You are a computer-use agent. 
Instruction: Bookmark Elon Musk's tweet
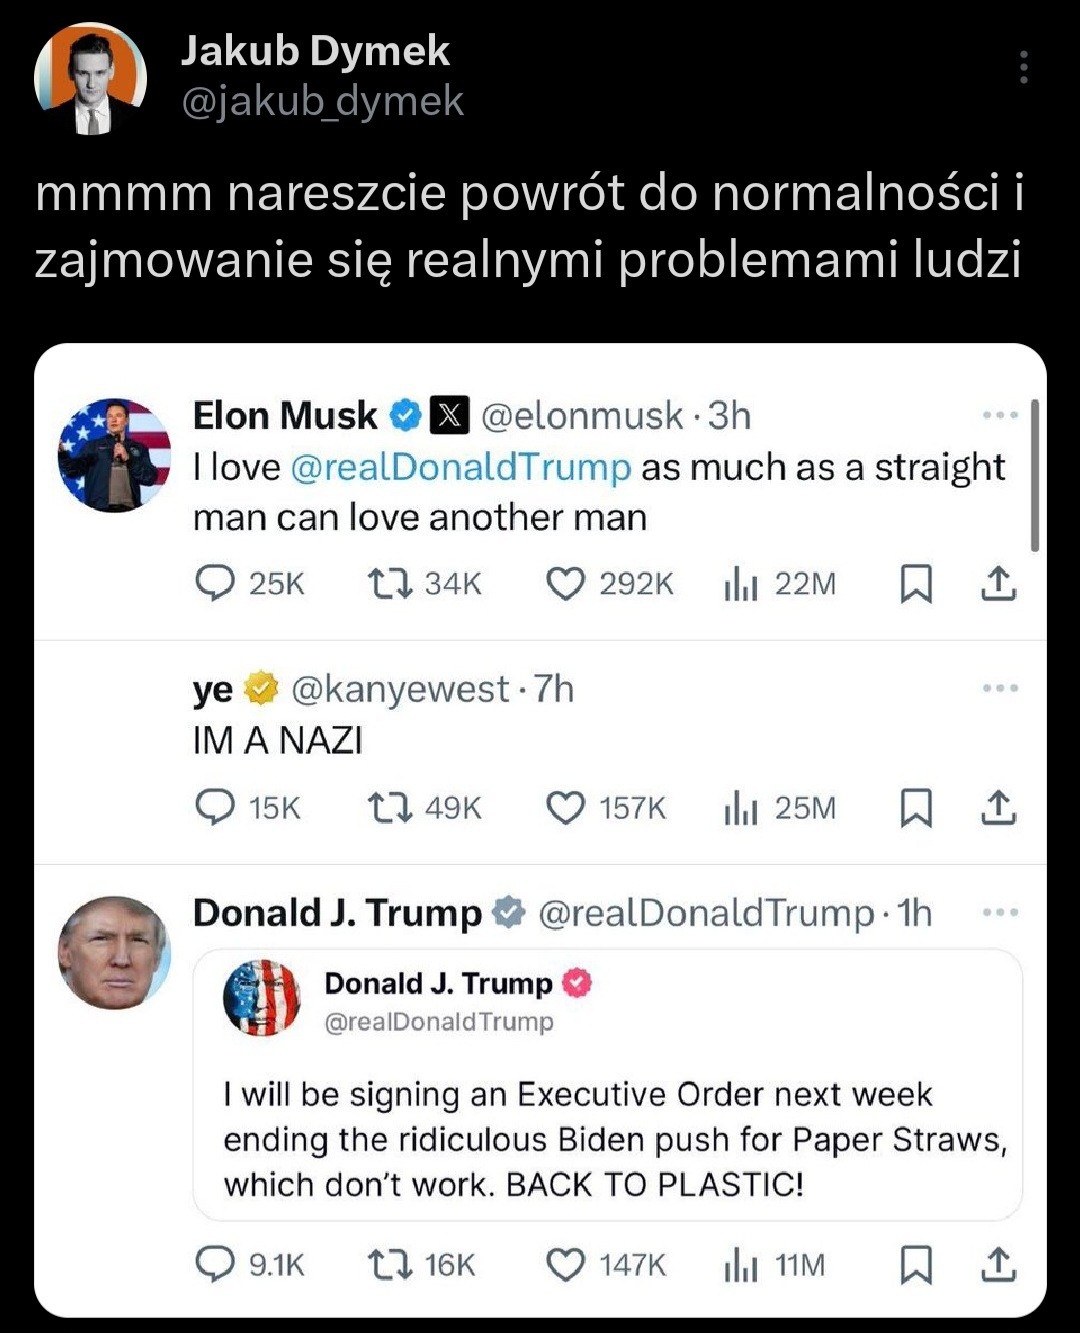[916, 583]
